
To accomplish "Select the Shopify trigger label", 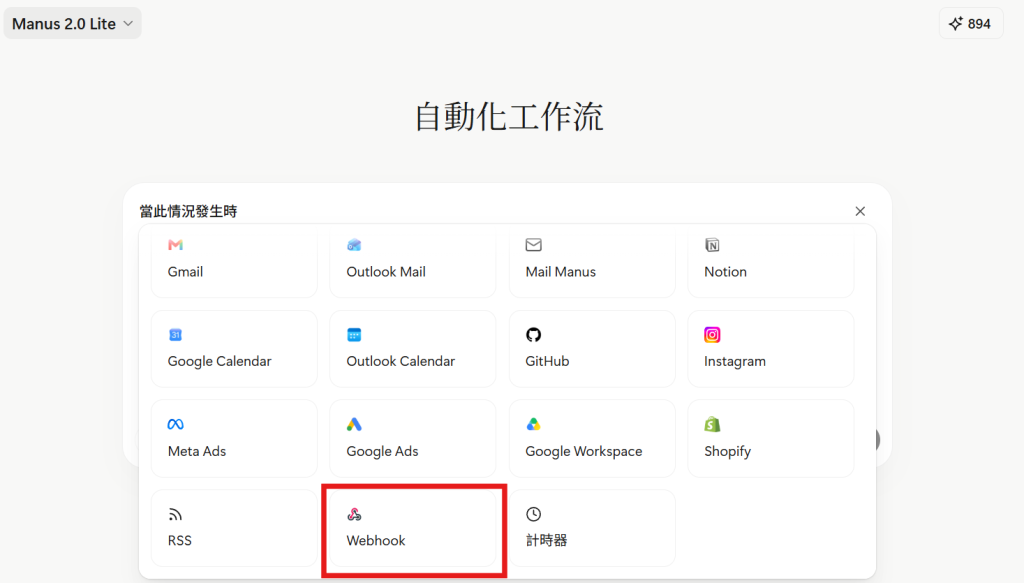I will (x=728, y=451).
